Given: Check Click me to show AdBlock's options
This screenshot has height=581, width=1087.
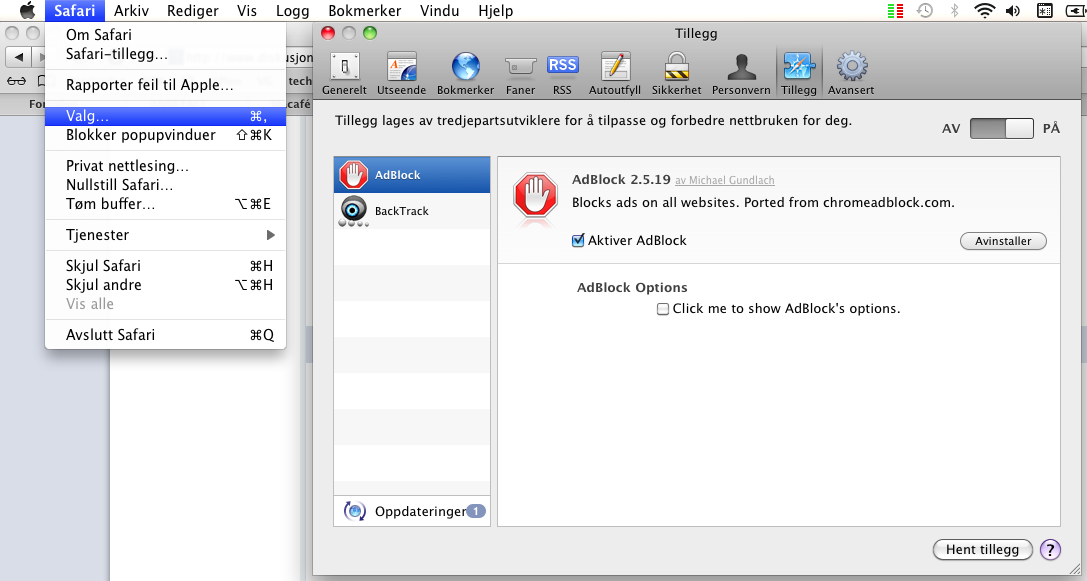Looking at the screenshot, I should (663, 309).
